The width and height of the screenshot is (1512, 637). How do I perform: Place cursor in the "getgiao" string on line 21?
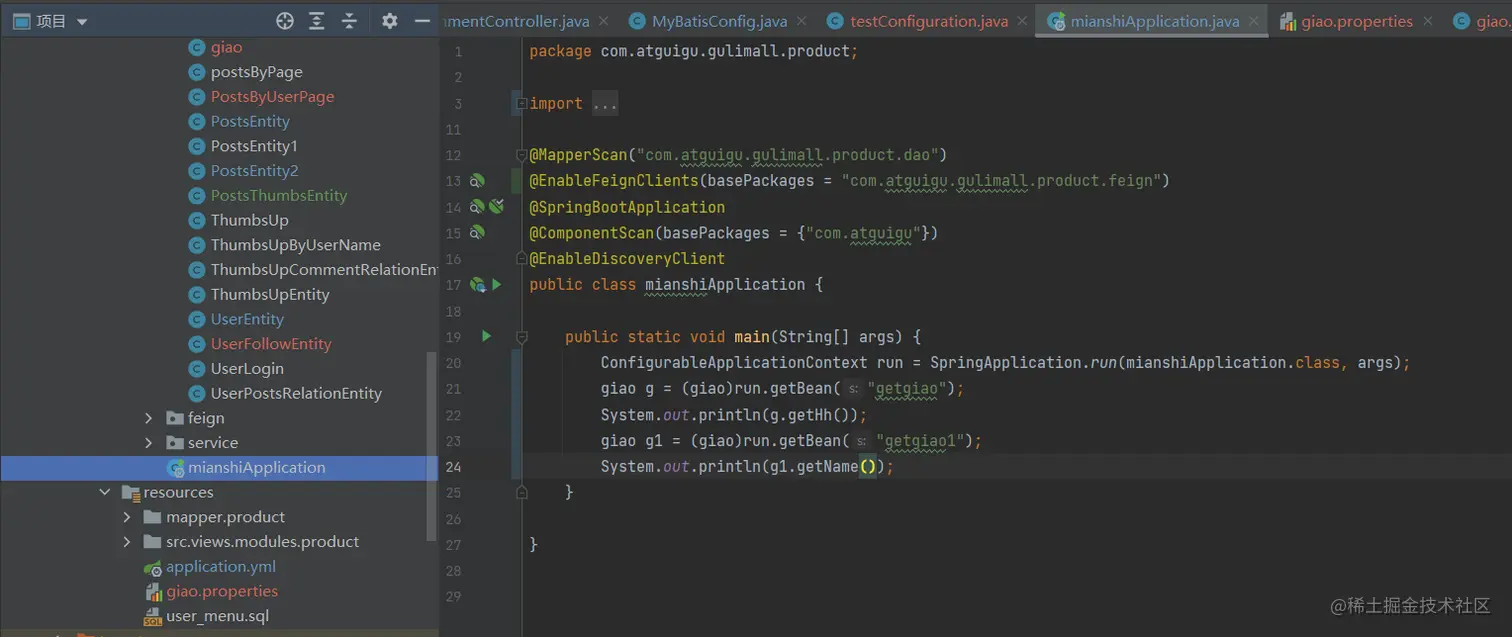point(906,389)
